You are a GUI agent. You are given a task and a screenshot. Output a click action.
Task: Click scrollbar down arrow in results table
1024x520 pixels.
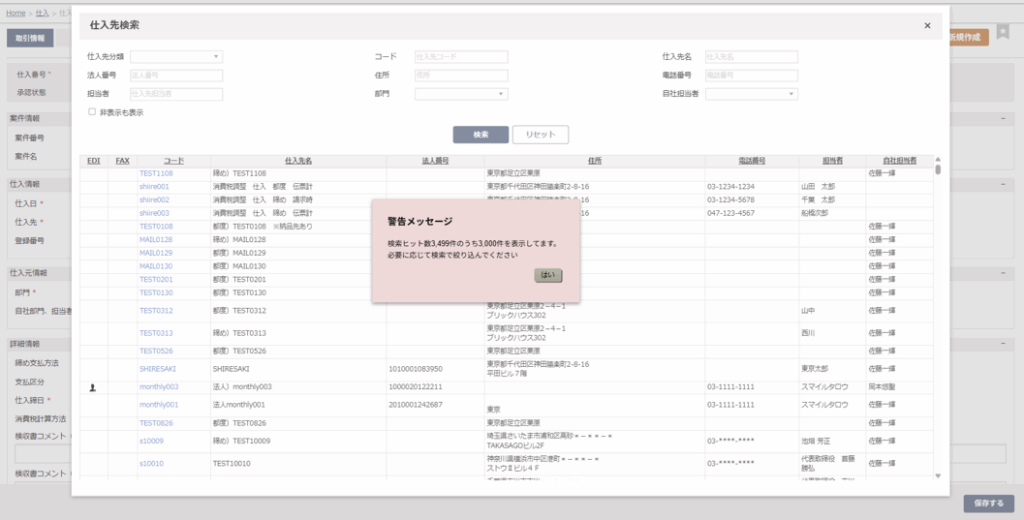point(937,475)
